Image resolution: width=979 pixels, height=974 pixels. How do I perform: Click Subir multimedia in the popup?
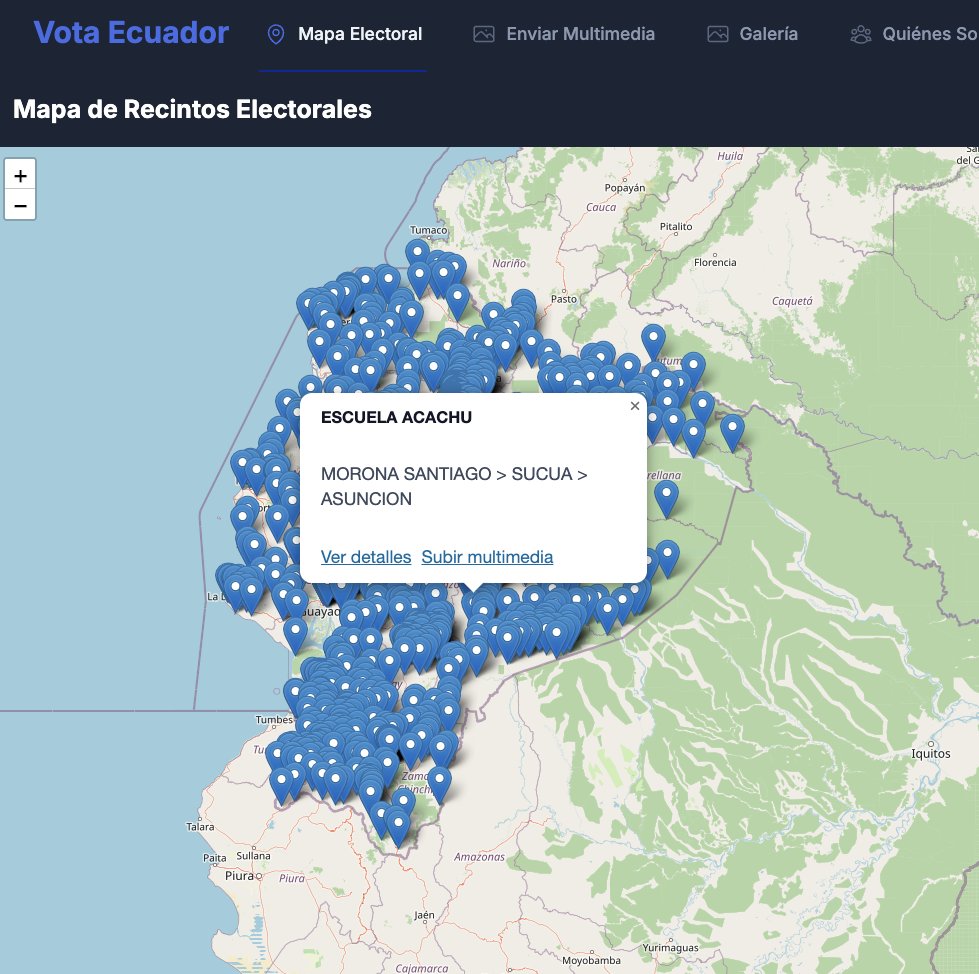tap(488, 557)
